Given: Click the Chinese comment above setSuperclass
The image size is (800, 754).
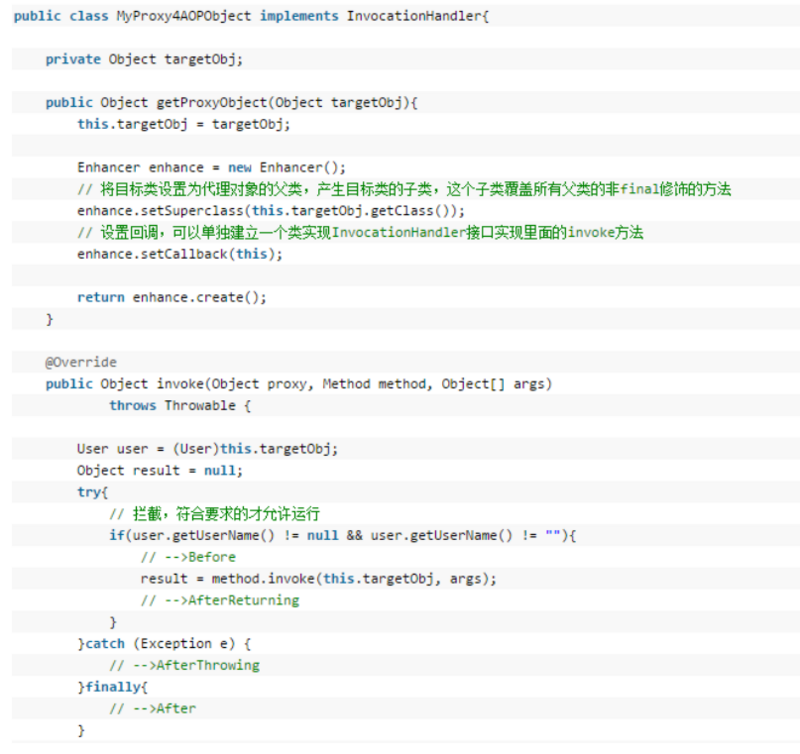Looking at the screenshot, I should pyautogui.click(x=404, y=190).
